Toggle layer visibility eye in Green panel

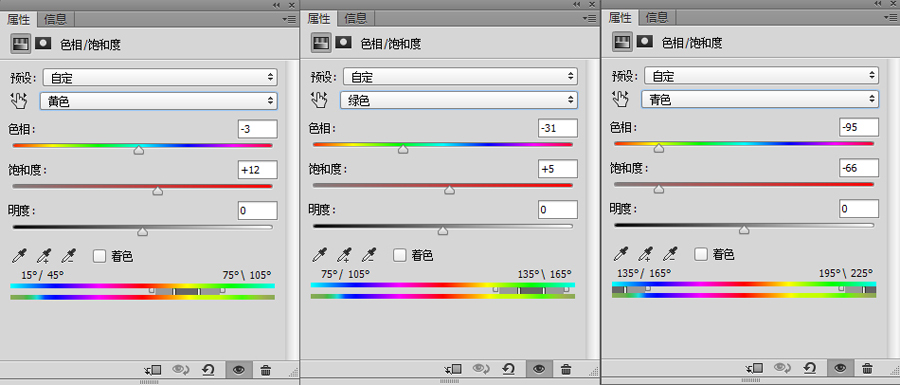[539, 369]
